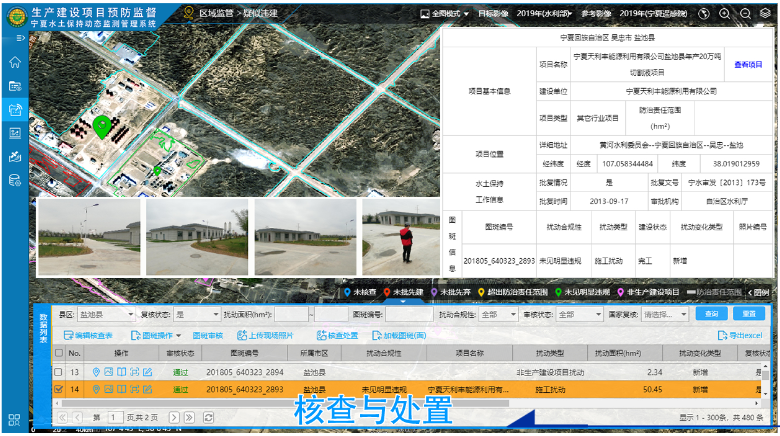Uncheck the checkbox for row 14
This screenshot has height=436, width=780.
pyautogui.click(x=59, y=389)
